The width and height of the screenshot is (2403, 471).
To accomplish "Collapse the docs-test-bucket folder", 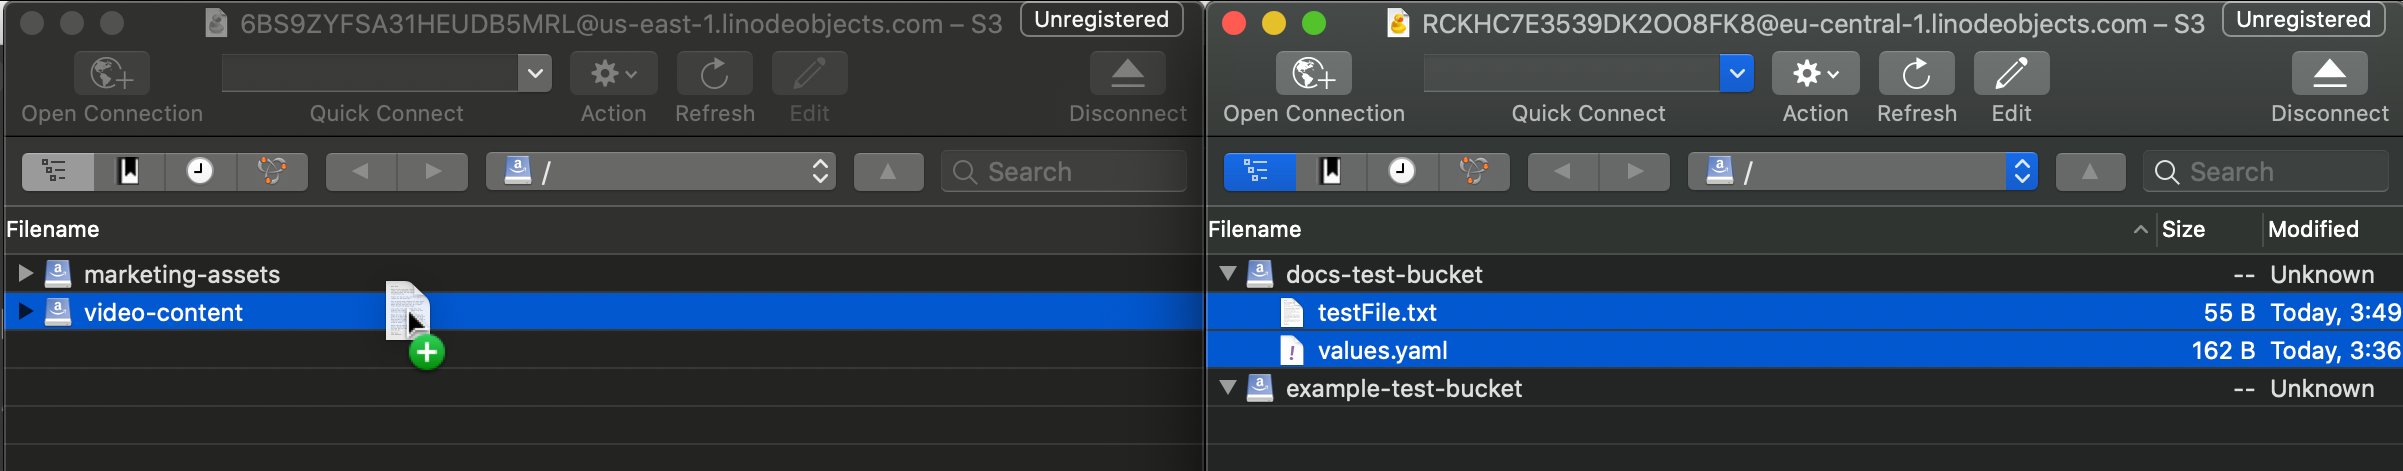I will pyautogui.click(x=1228, y=273).
